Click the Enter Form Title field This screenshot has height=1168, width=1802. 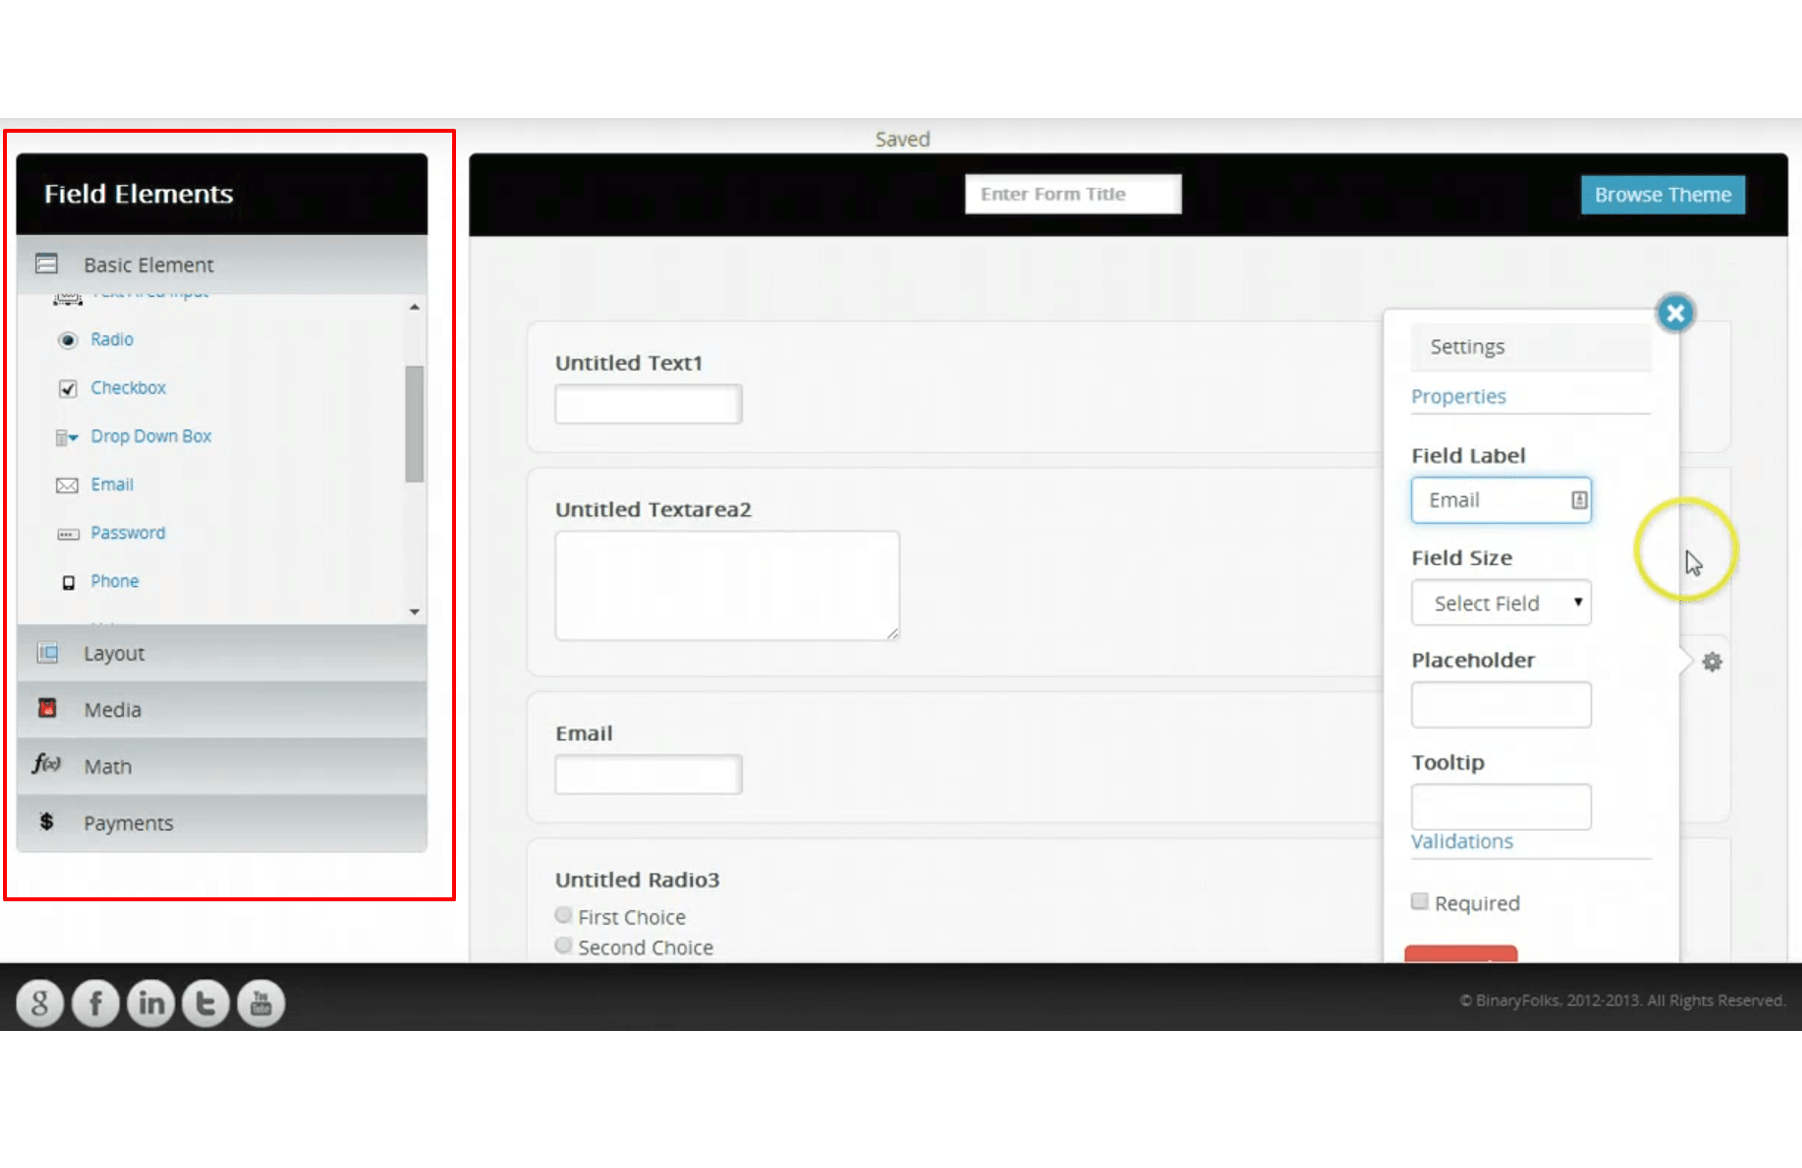tap(1072, 194)
